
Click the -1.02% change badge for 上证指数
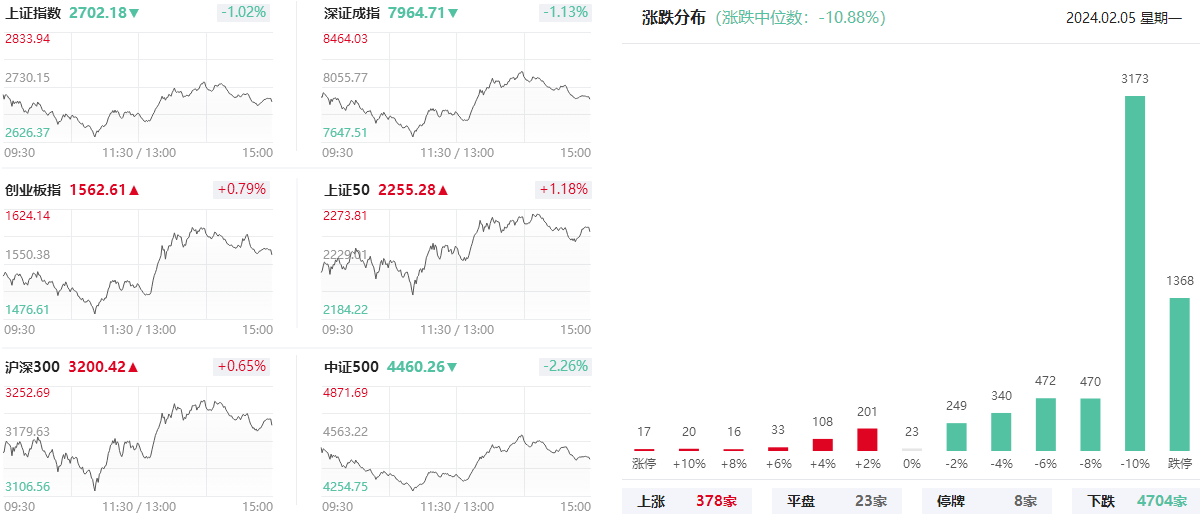pyautogui.click(x=243, y=13)
